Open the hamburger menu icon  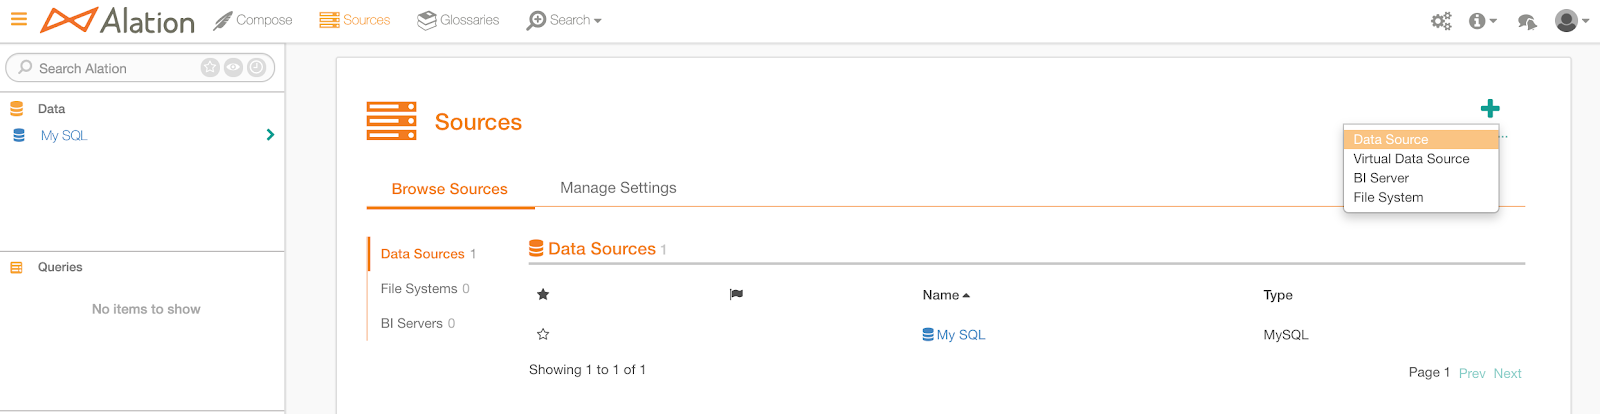pos(18,19)
